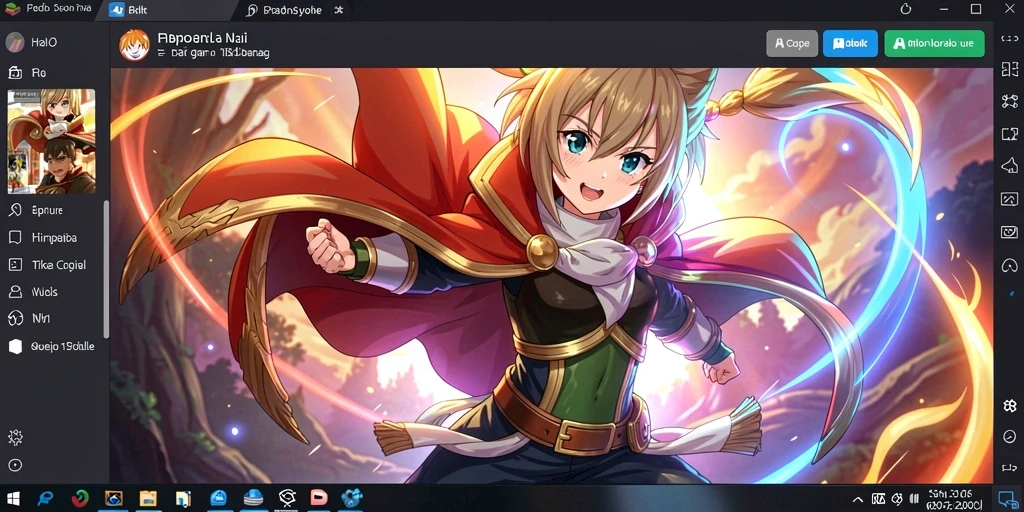
Task: Click the smiley face screen icon in right toolbar
Action: [1010, 232]
